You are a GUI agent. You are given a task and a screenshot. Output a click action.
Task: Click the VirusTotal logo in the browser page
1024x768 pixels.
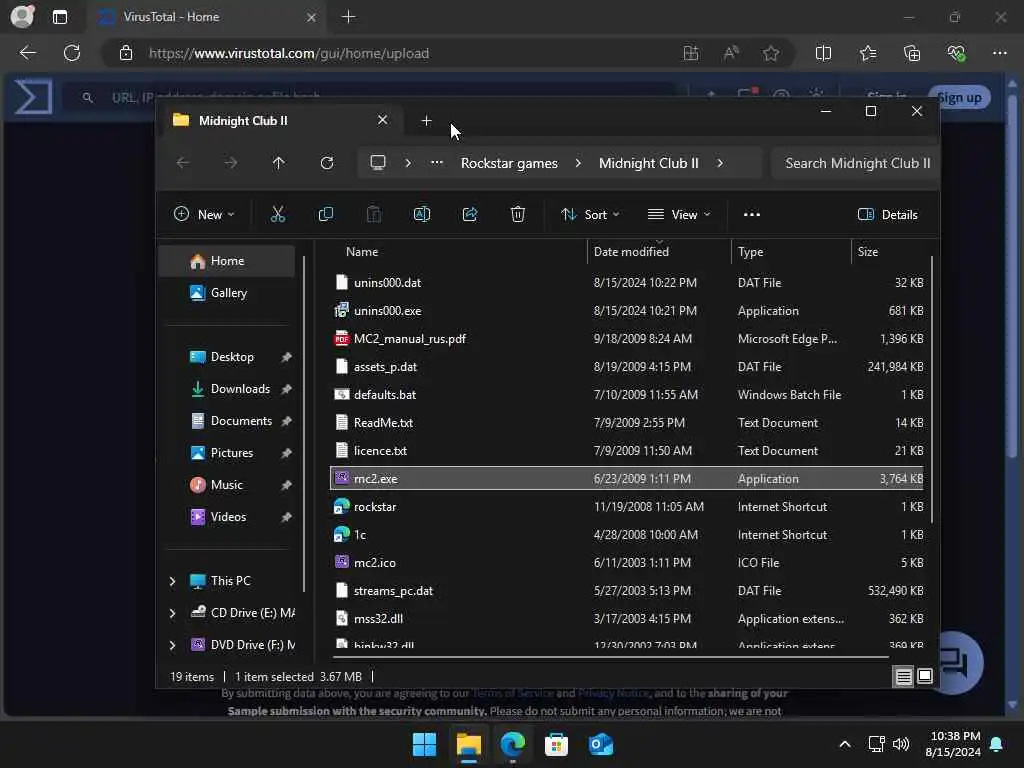pyautogui.click(x=33, y=97)
